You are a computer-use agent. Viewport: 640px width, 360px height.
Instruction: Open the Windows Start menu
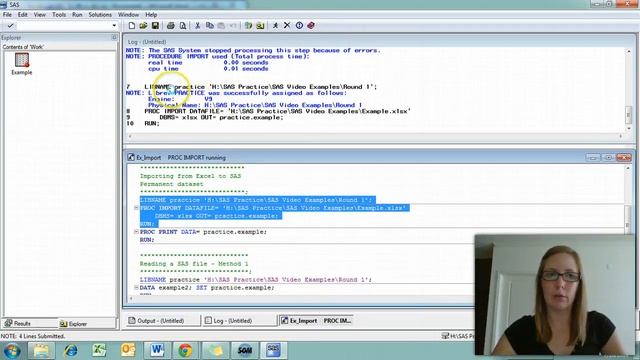pos(12,351)
